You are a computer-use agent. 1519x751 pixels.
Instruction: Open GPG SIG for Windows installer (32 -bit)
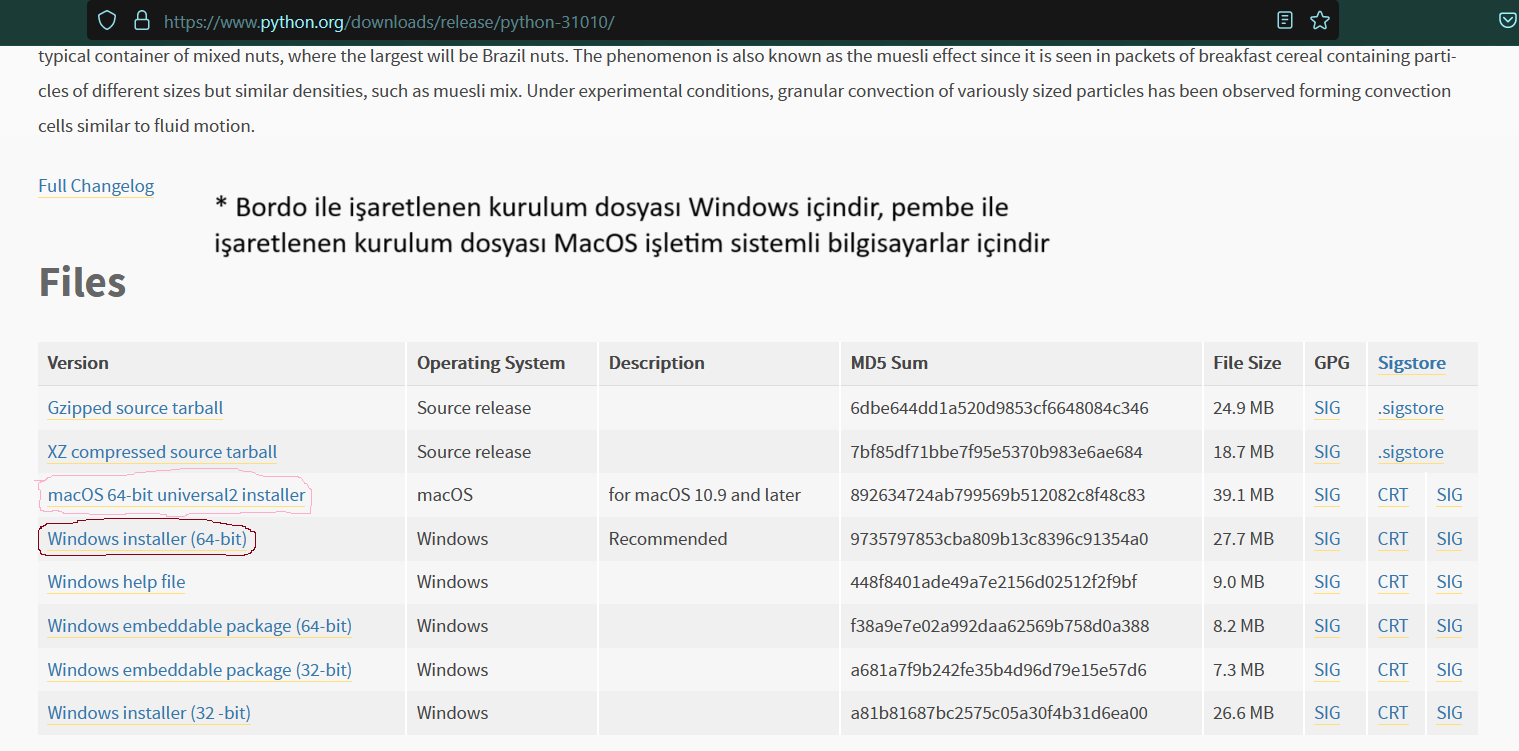[1327, 713]
